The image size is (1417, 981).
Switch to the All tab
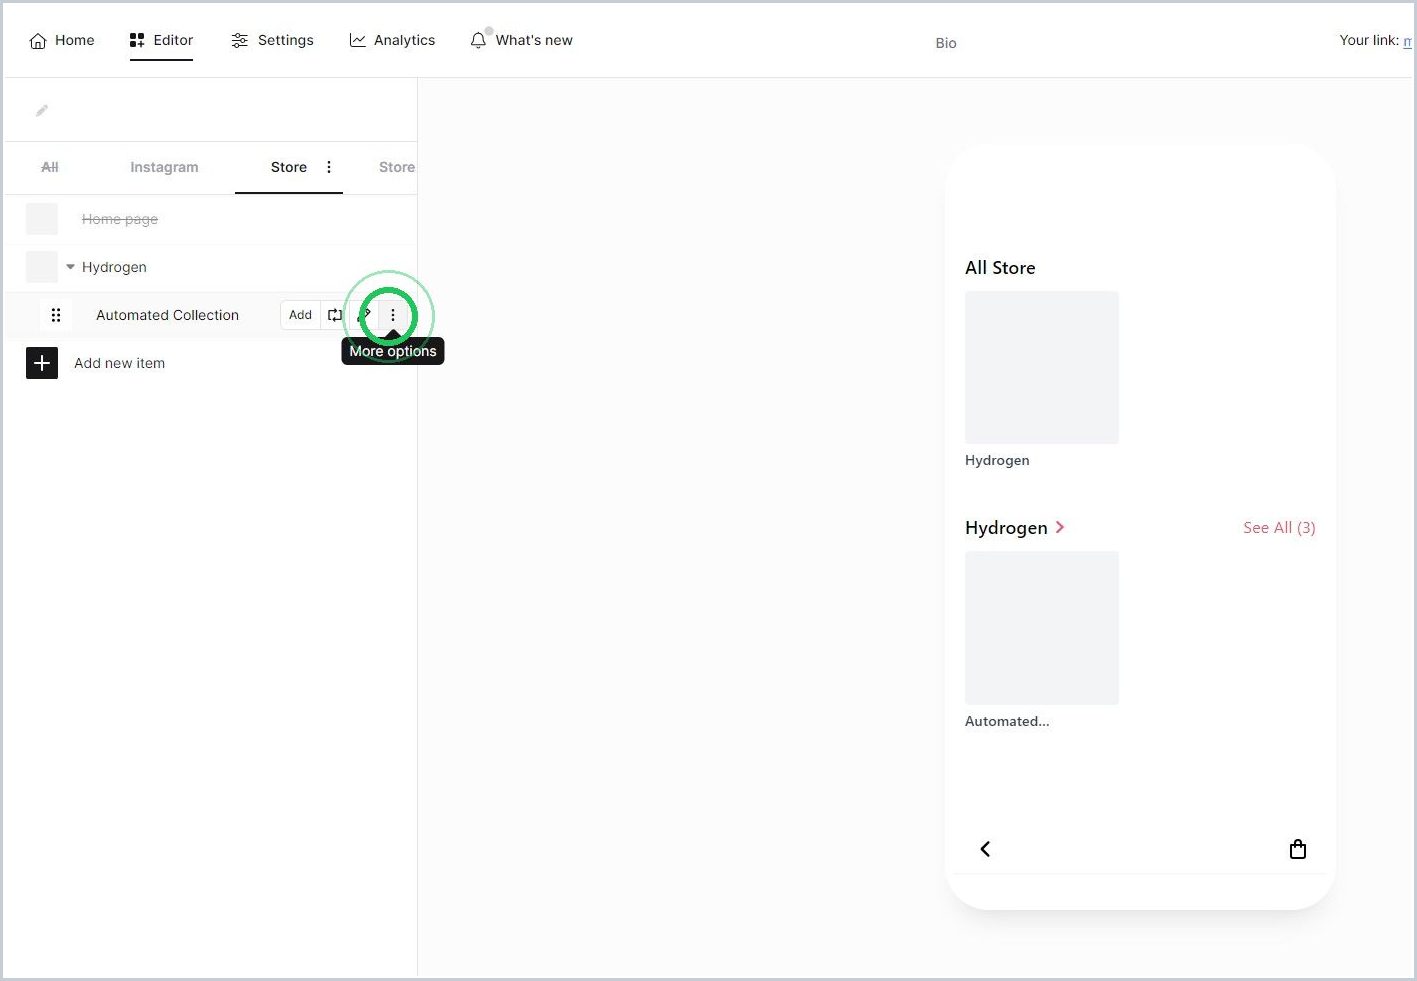[50, 167]
